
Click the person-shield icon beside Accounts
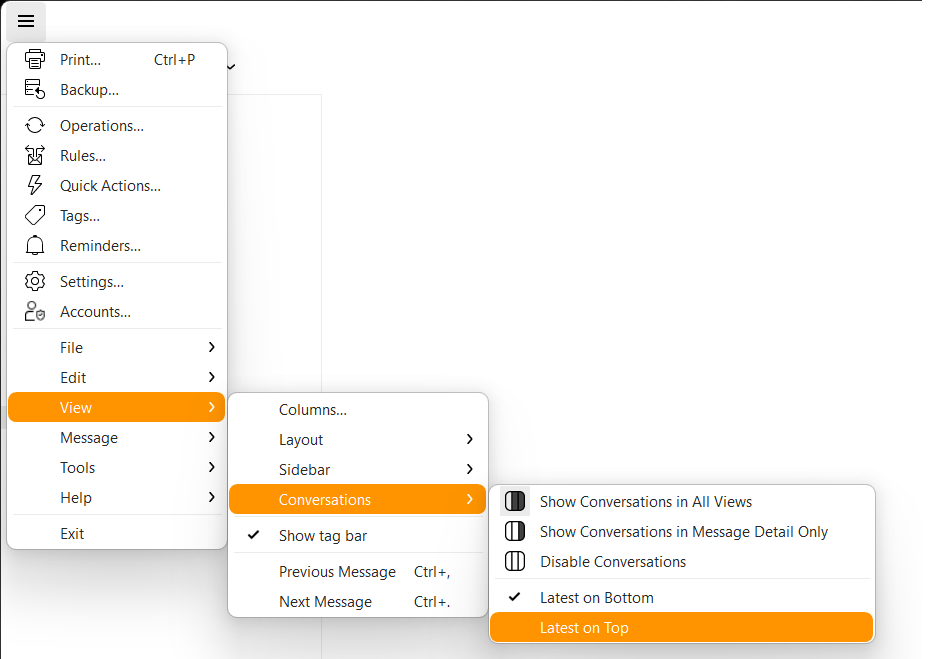pos(35,312)
